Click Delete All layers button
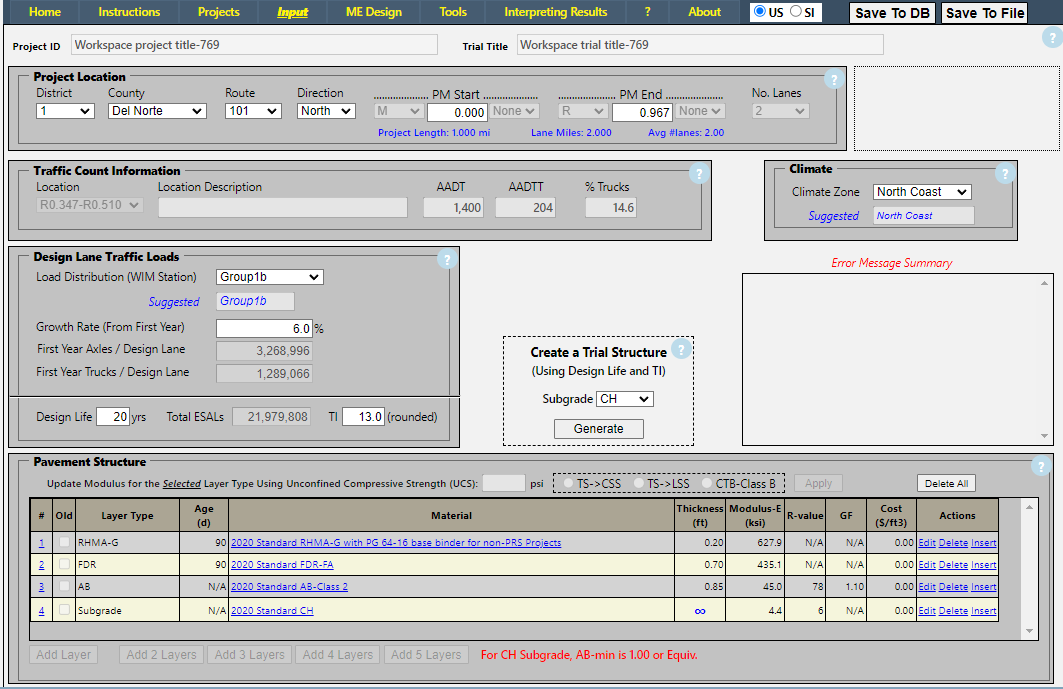 (946, 484)
